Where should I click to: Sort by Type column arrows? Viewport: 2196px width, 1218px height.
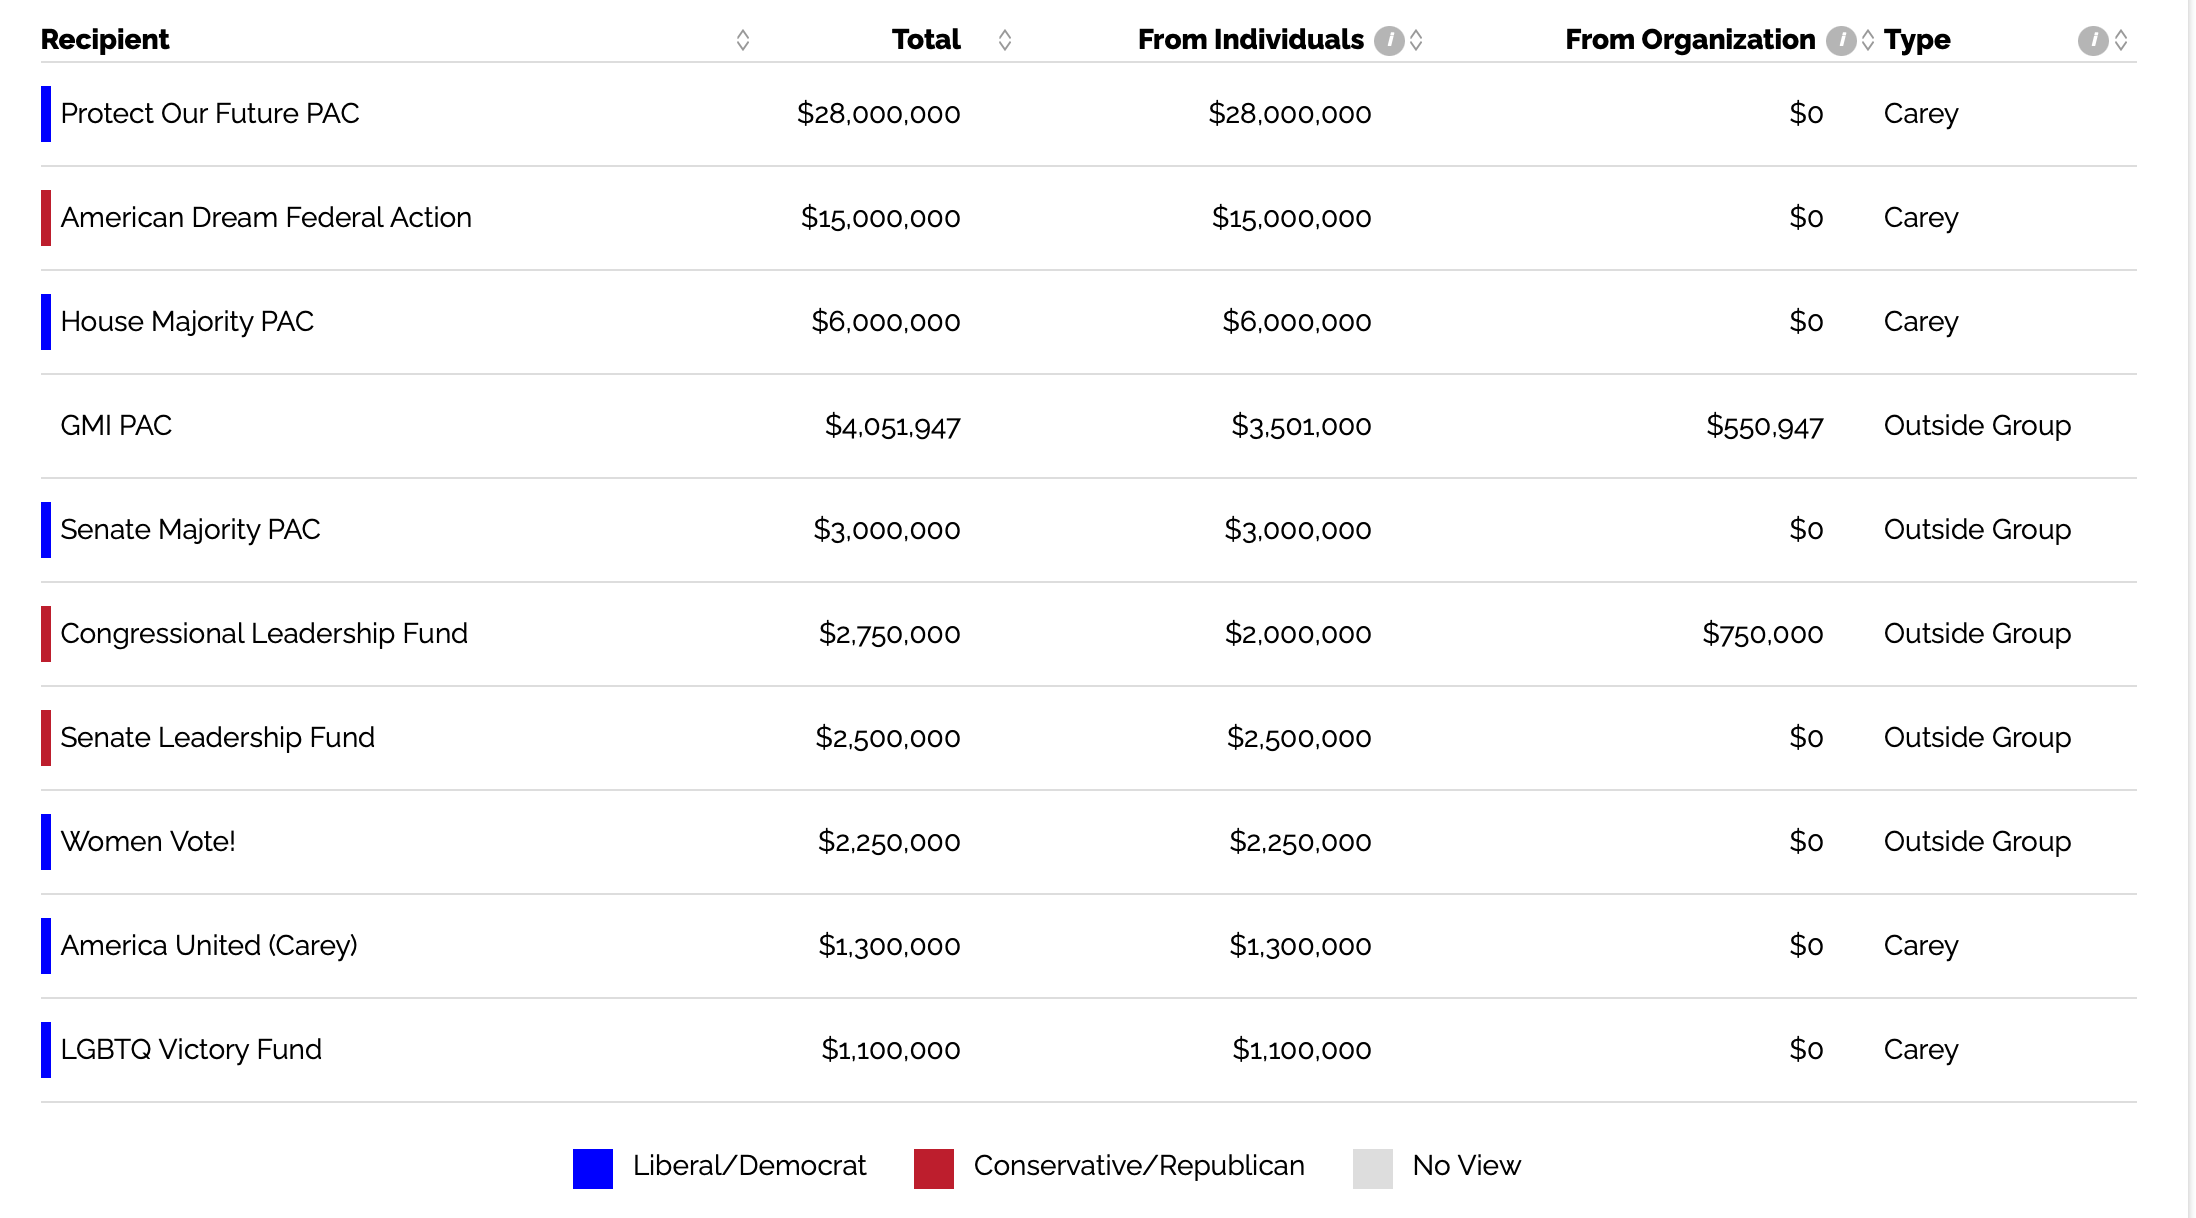tap(2121, 41)
